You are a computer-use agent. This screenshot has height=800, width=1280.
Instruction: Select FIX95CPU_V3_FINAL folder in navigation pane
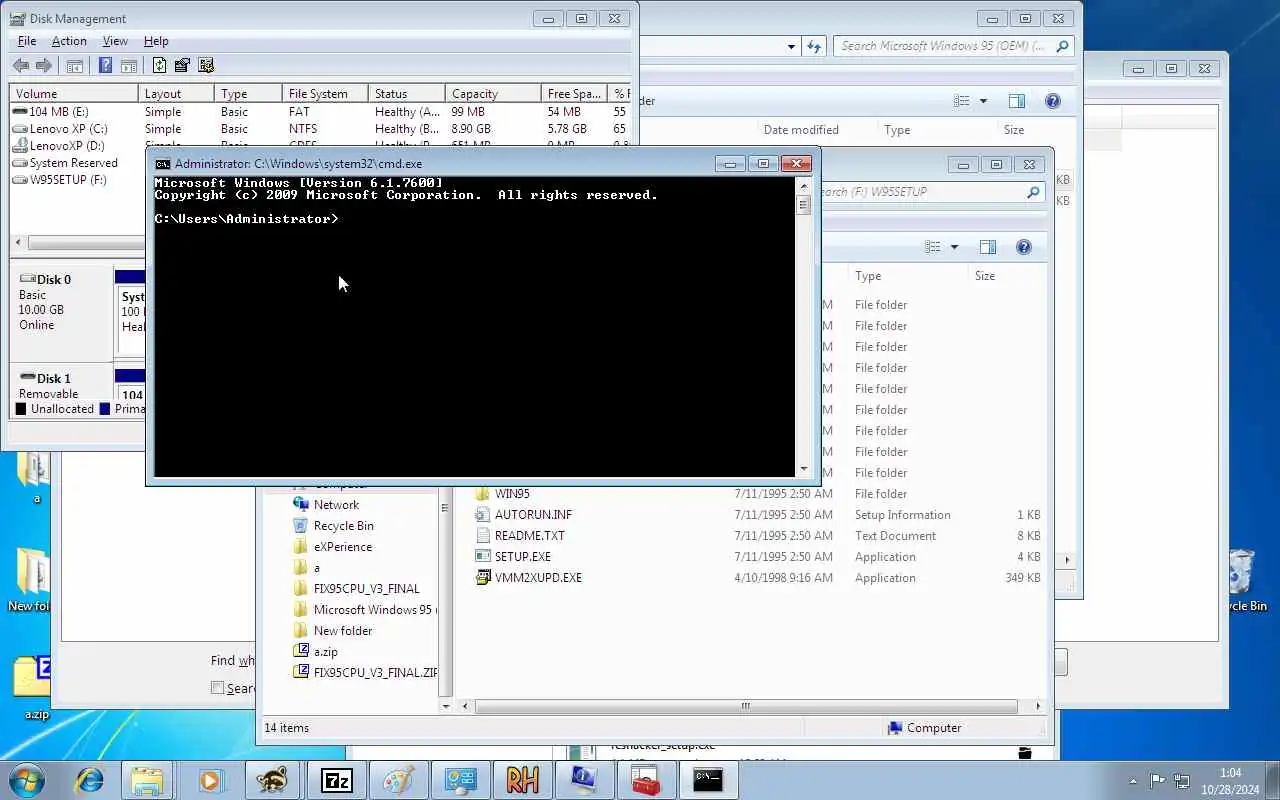[366, 589]
